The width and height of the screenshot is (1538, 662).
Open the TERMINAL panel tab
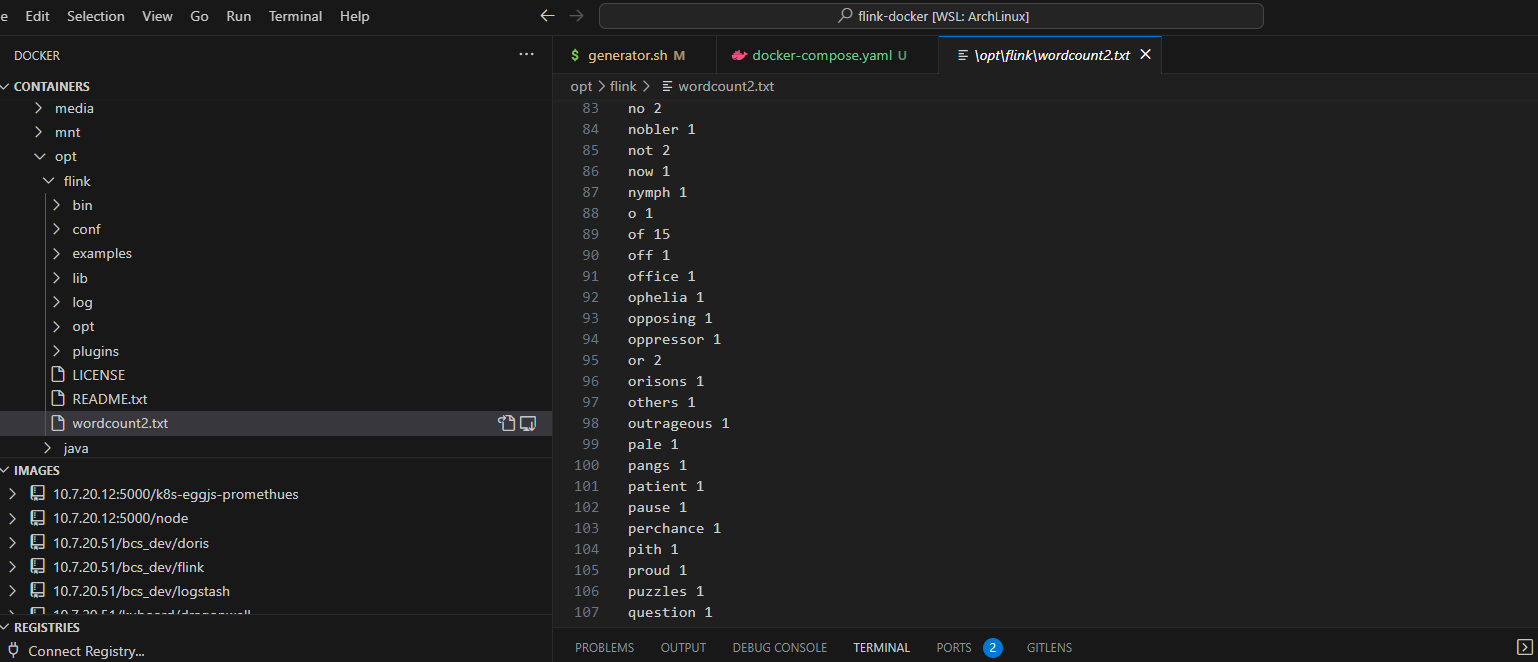[x=881, y=647]
